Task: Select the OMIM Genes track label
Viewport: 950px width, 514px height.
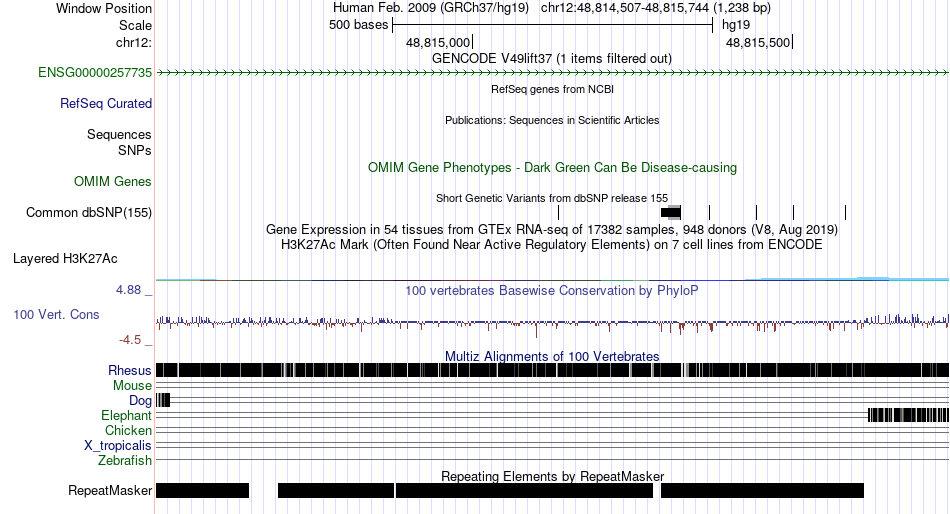Action: coord(113,181)
